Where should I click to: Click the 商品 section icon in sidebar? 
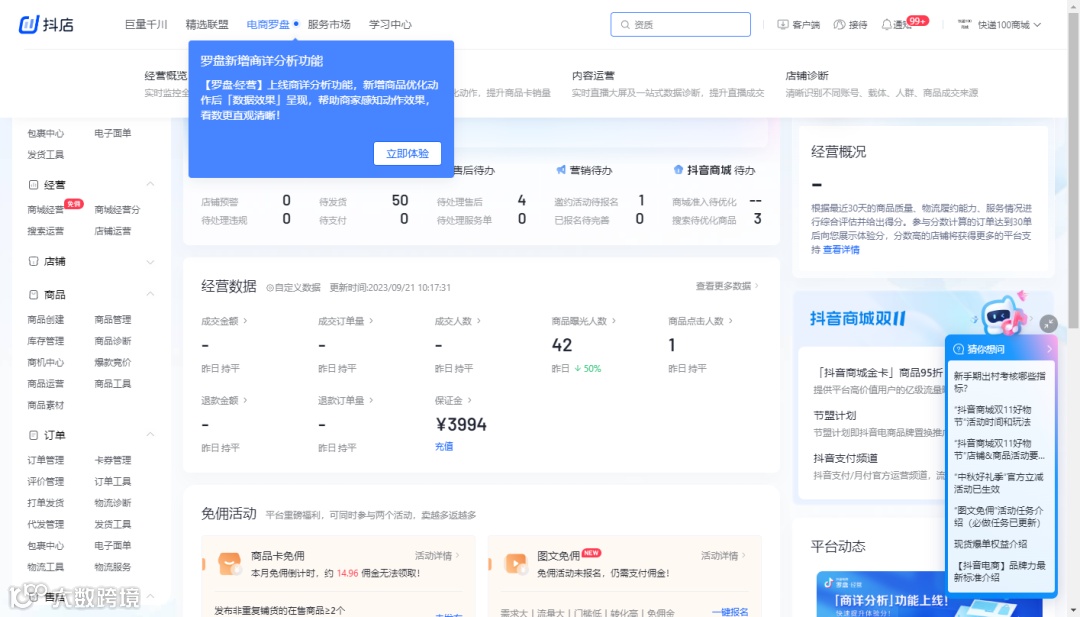(x=33, y=295)
